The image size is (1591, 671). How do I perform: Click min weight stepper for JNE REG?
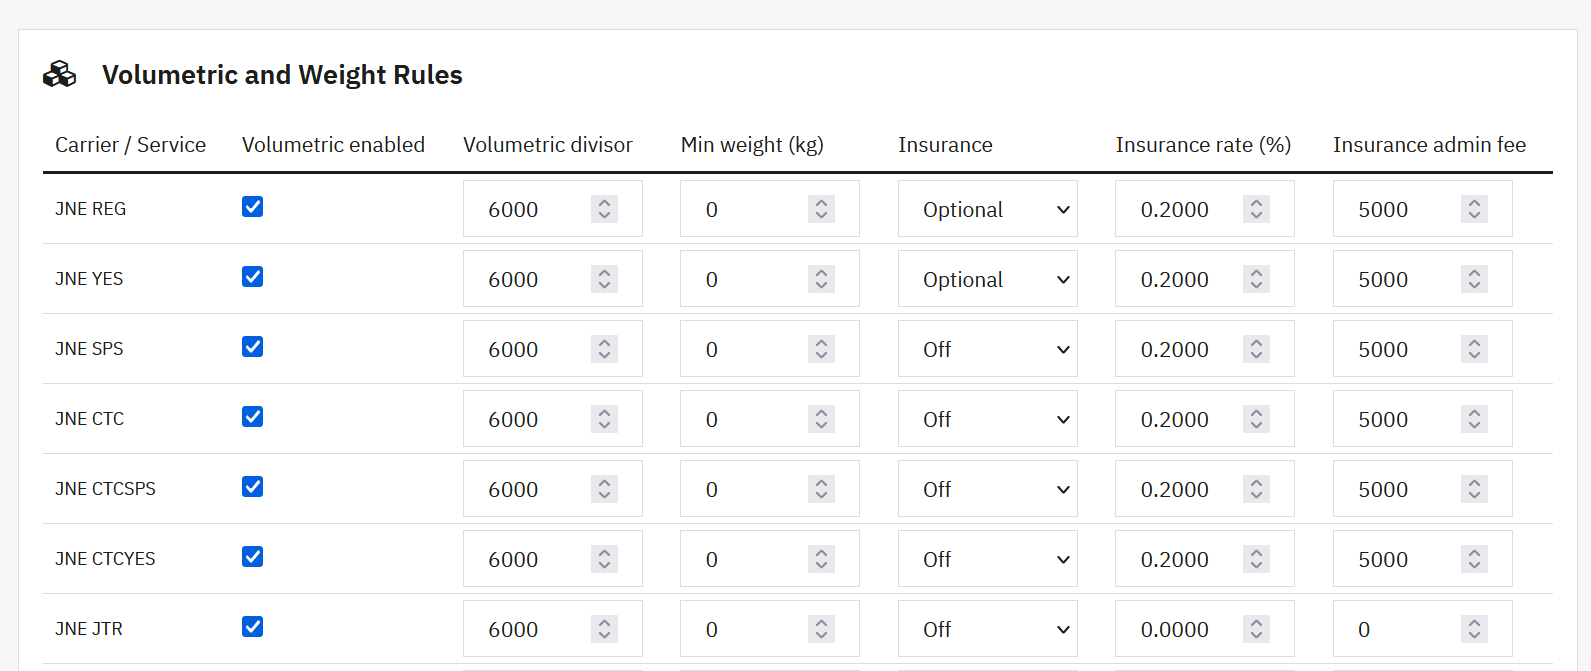coord(821,209)
